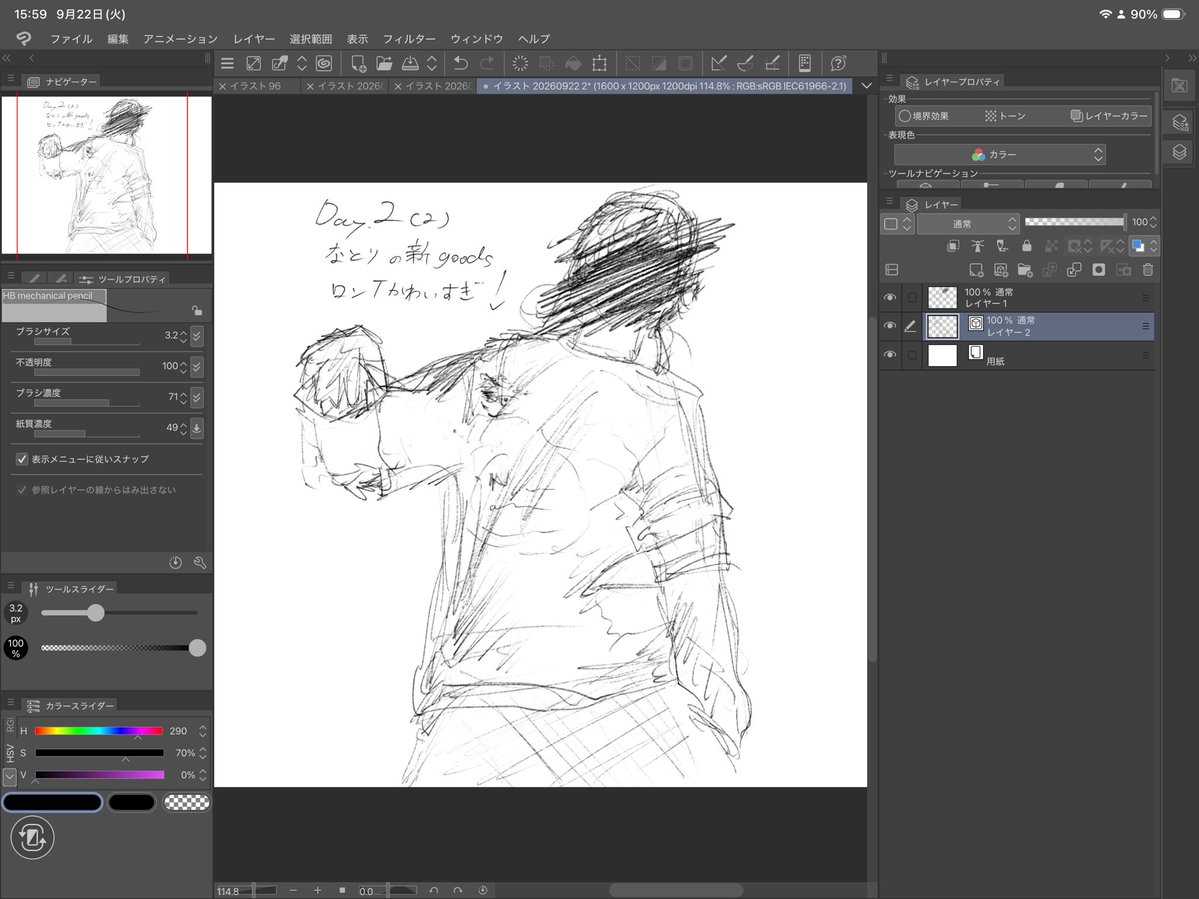1199x899 pixels.
Task: Uncheck 表示メニューに従いスナップ checkbox
Action: [22, 459]
